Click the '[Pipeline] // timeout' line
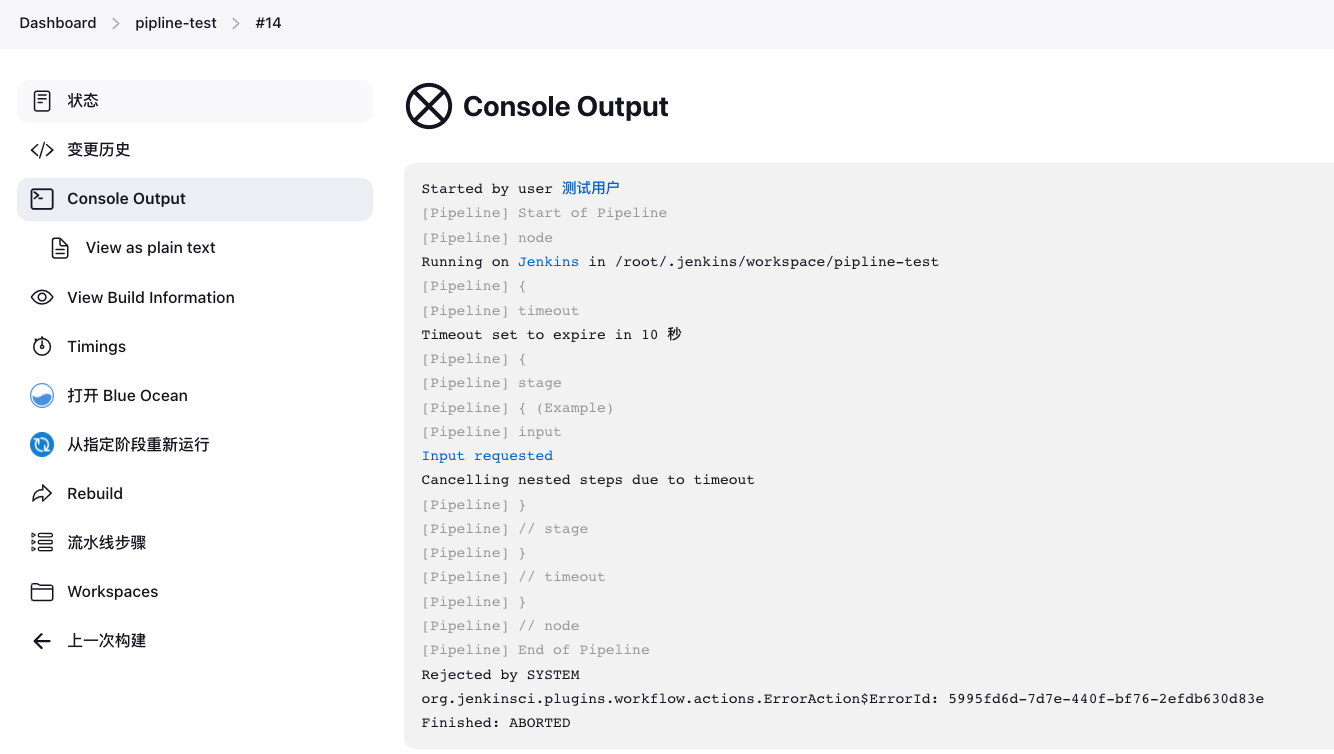Screen dimensions: 1334x754 pos(514,577)
